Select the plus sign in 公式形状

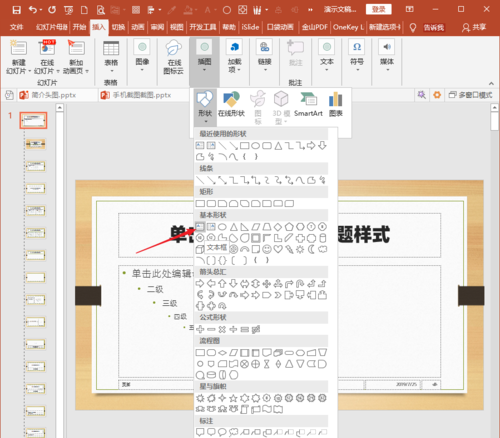[x=200, y=329]
